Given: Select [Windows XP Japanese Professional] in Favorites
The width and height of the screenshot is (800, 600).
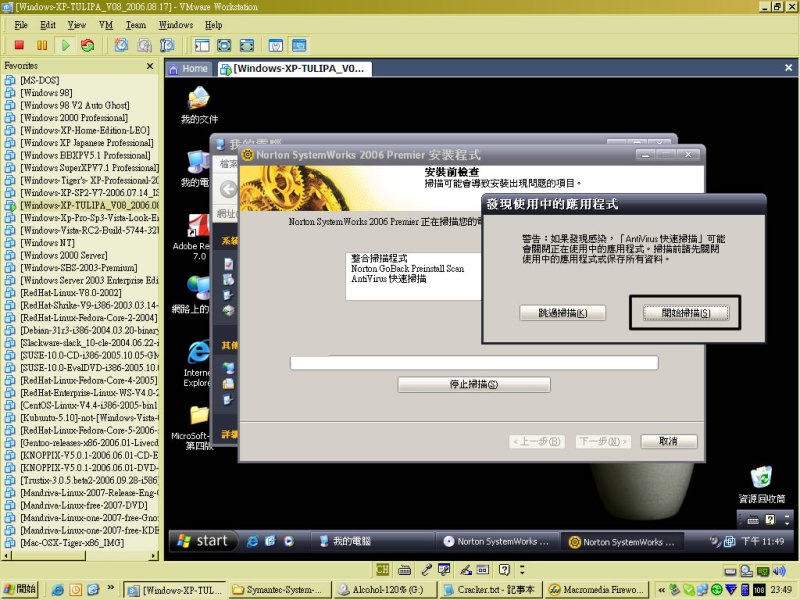Looking at the screenshot, I should click(87, 143).
